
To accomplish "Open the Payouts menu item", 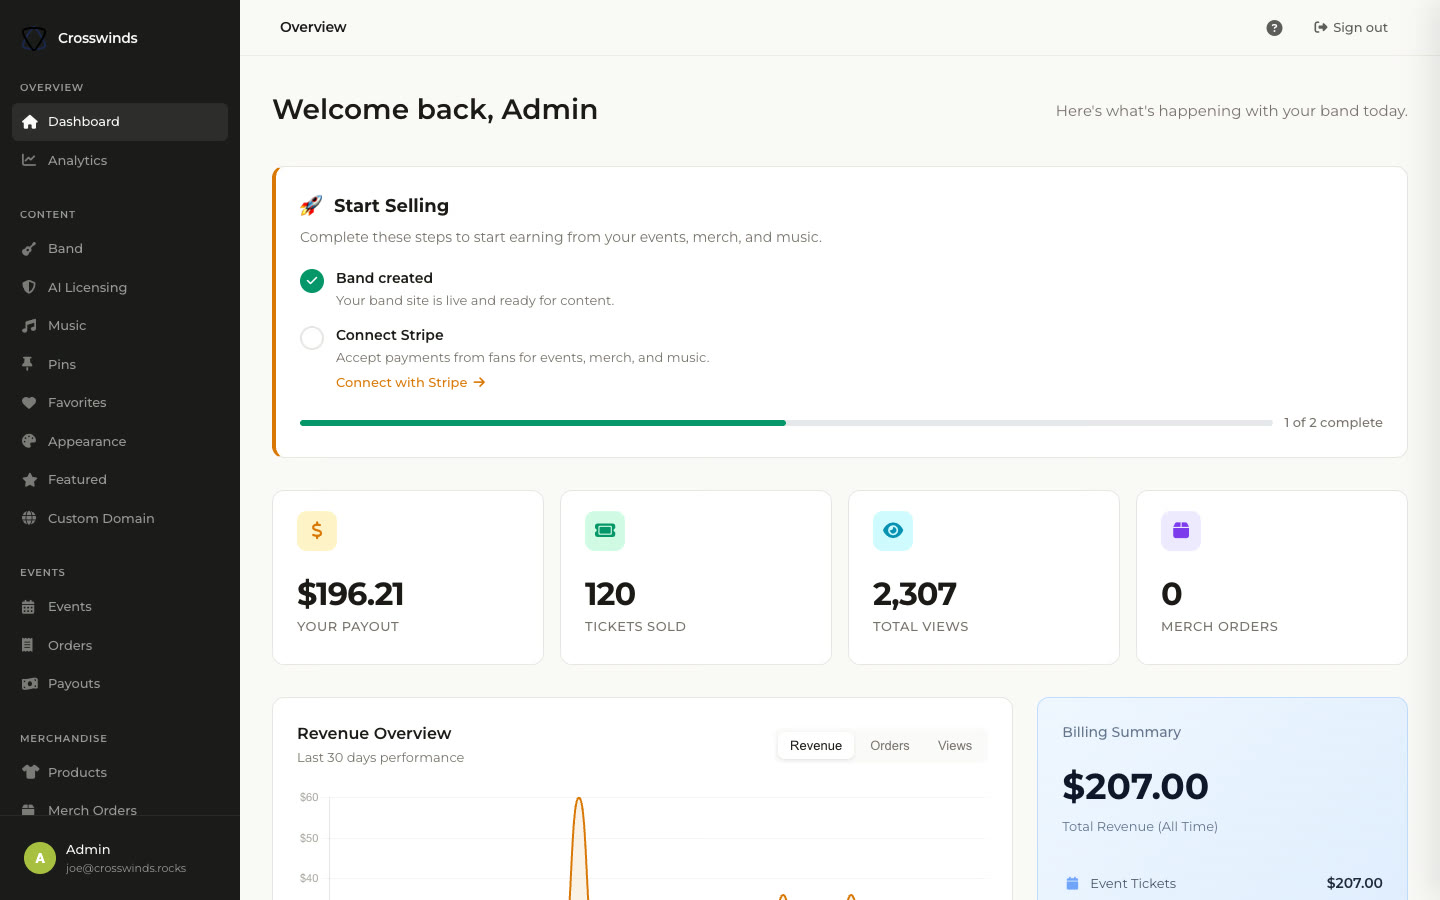I will click(120, 684).
